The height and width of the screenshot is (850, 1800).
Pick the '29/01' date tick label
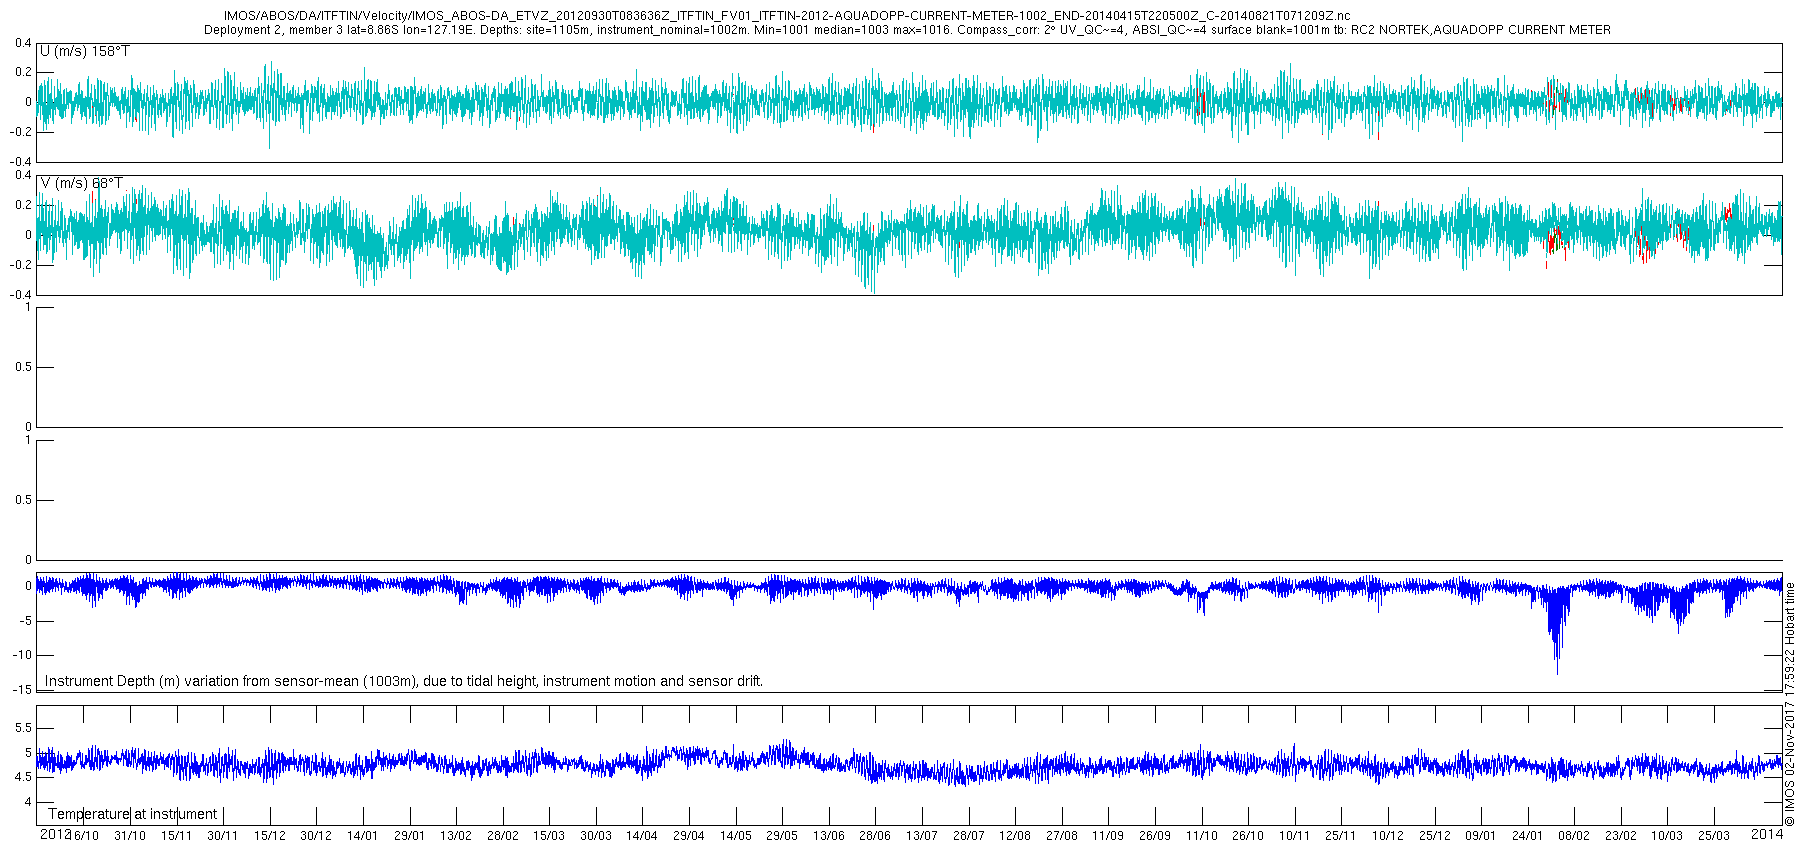(409, 836)
